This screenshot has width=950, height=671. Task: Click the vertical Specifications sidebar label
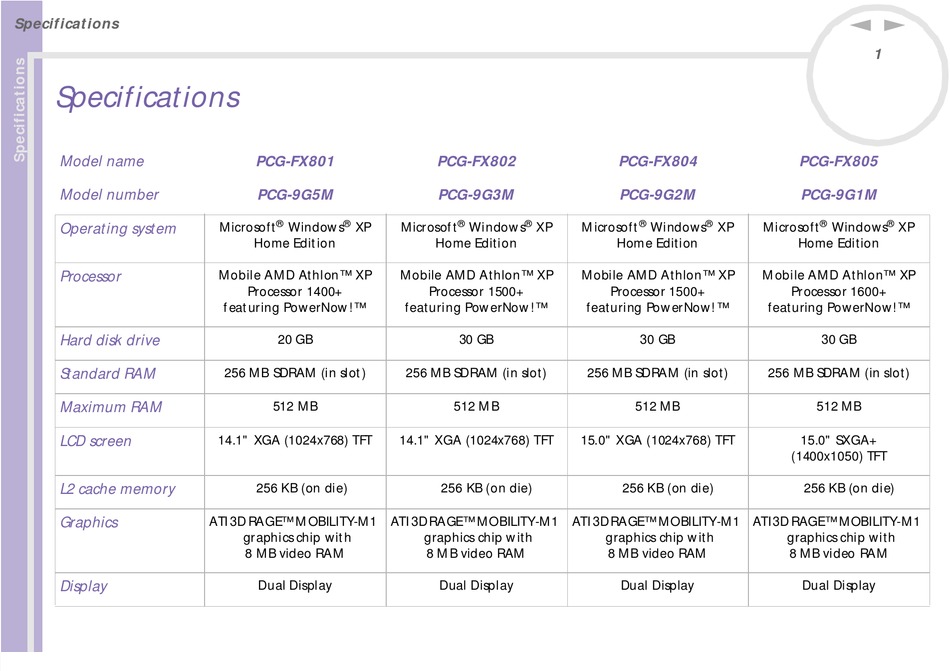coord(19,110)
